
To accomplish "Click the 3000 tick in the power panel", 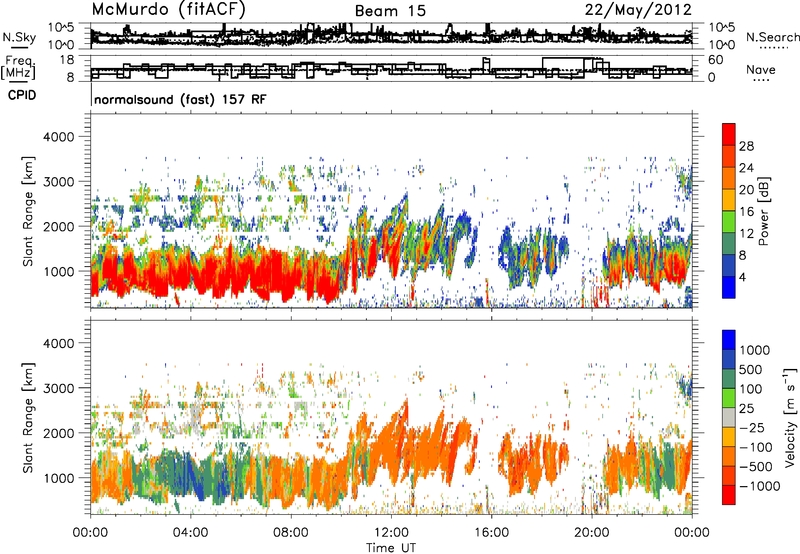I will click(58, 182).
